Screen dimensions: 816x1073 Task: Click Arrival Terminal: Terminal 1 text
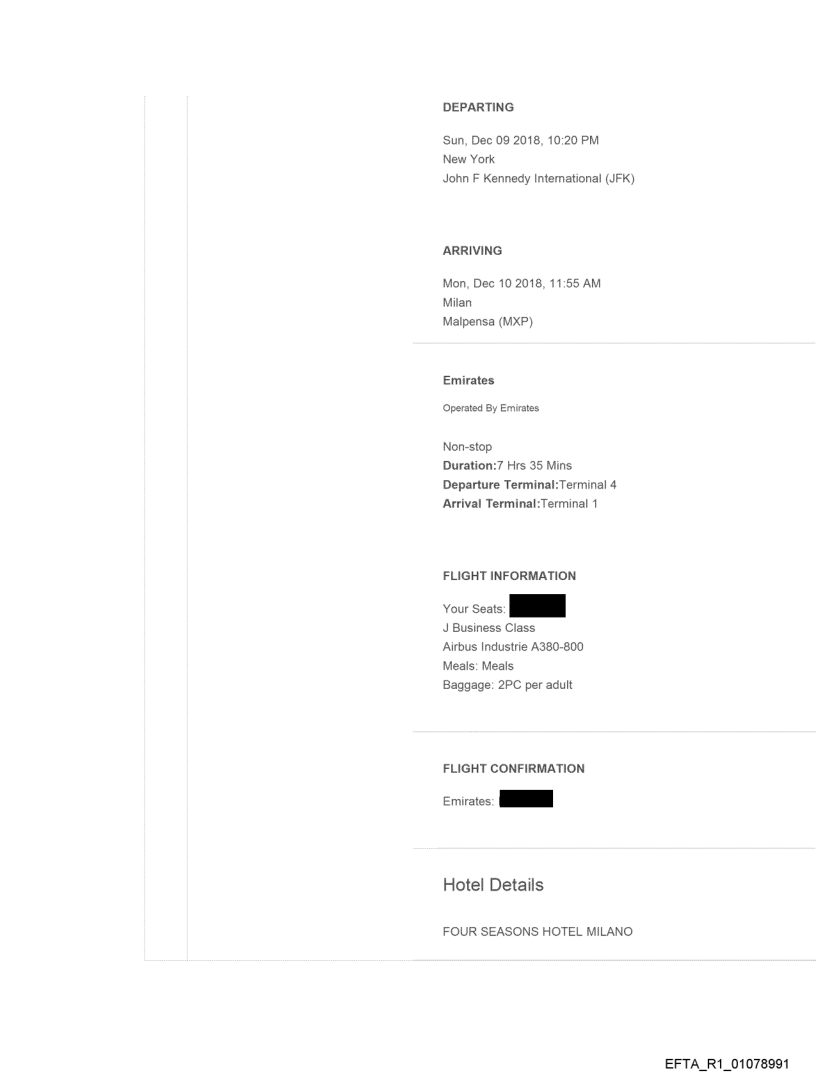click(519, 504)
